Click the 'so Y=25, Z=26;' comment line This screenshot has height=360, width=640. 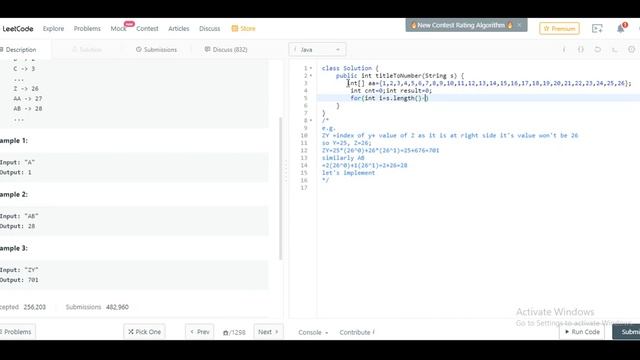click(x=347, y=143)
